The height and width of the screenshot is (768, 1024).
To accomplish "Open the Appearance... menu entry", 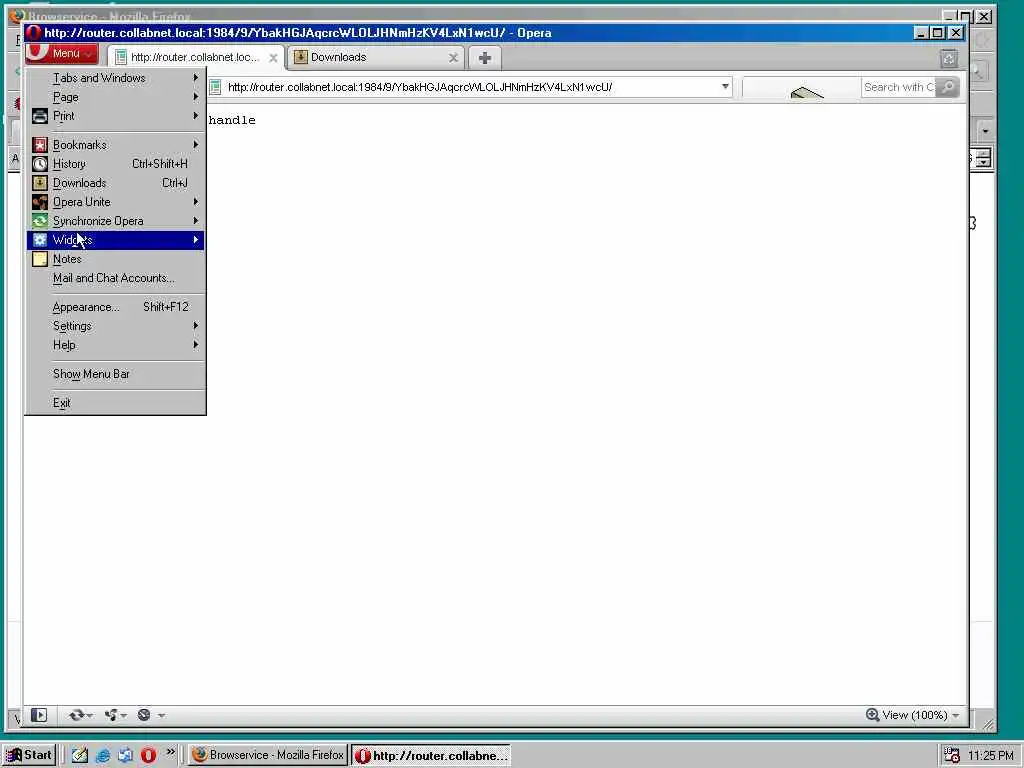I will [116, 307].
